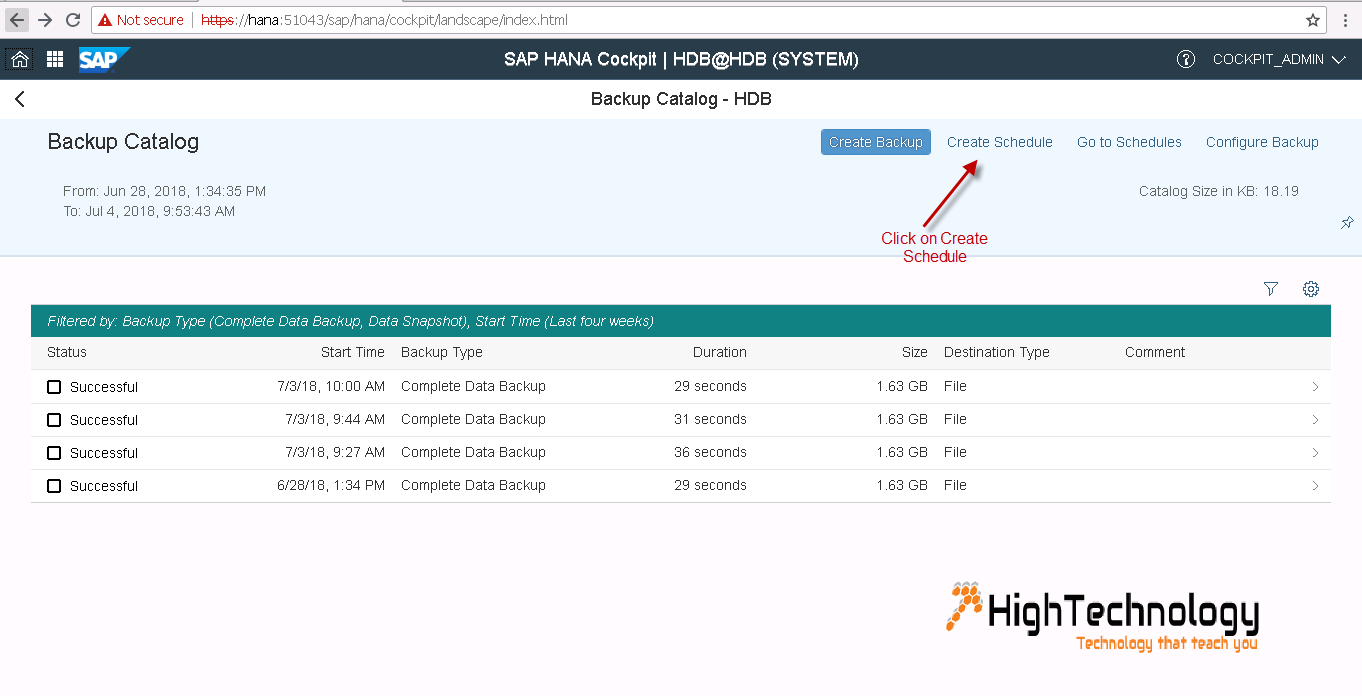Screen dimensions: 1362x696
Task: Click the '29 seconds' duration of the 10:00 AM backup
Action: pos(710,386)
